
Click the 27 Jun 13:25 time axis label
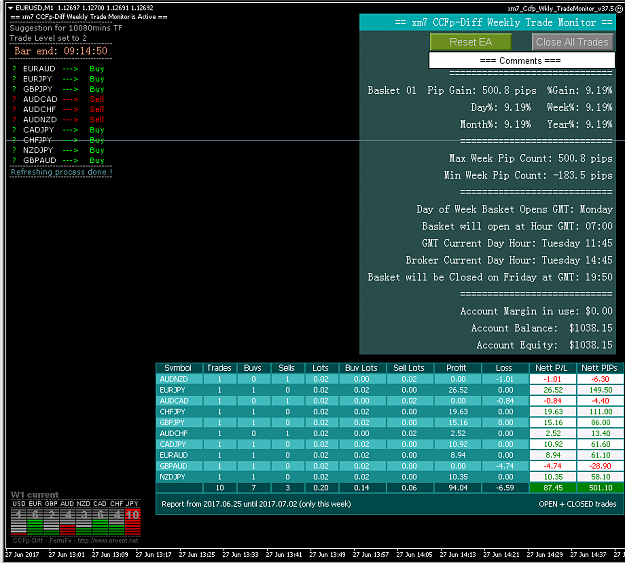click(197, 554)
